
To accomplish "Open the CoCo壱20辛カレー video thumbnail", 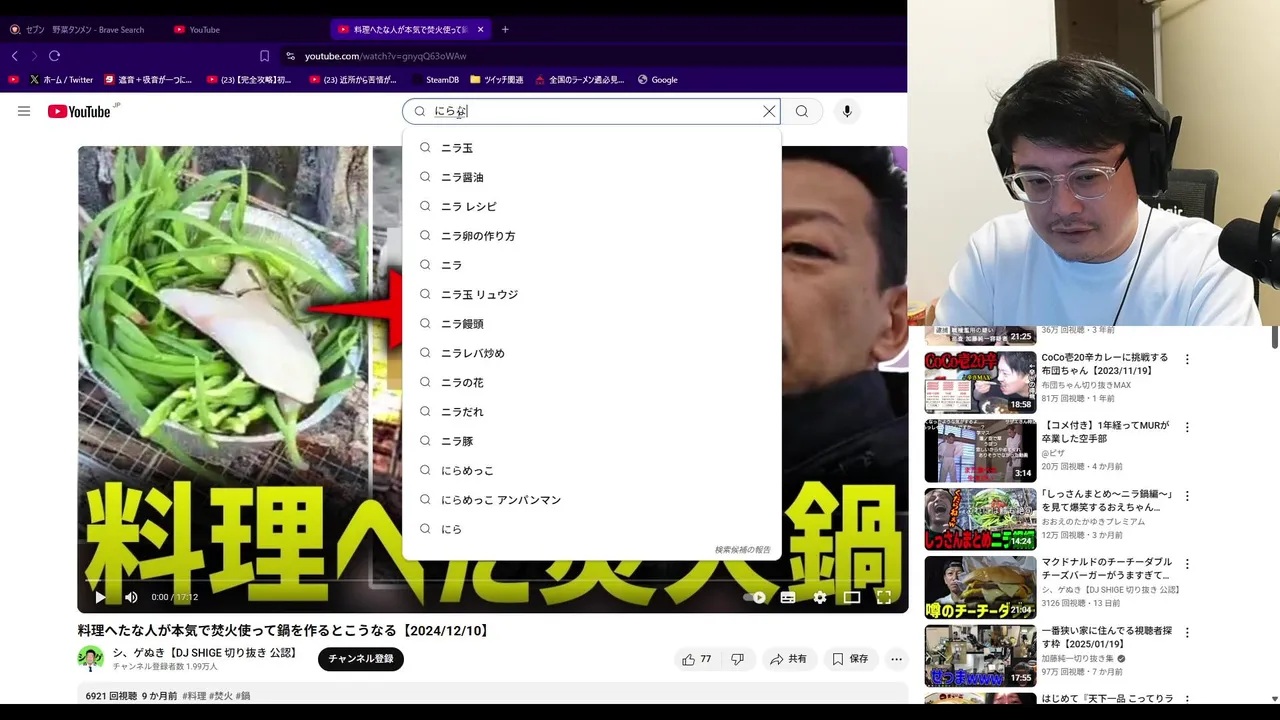I will (980, 381).
